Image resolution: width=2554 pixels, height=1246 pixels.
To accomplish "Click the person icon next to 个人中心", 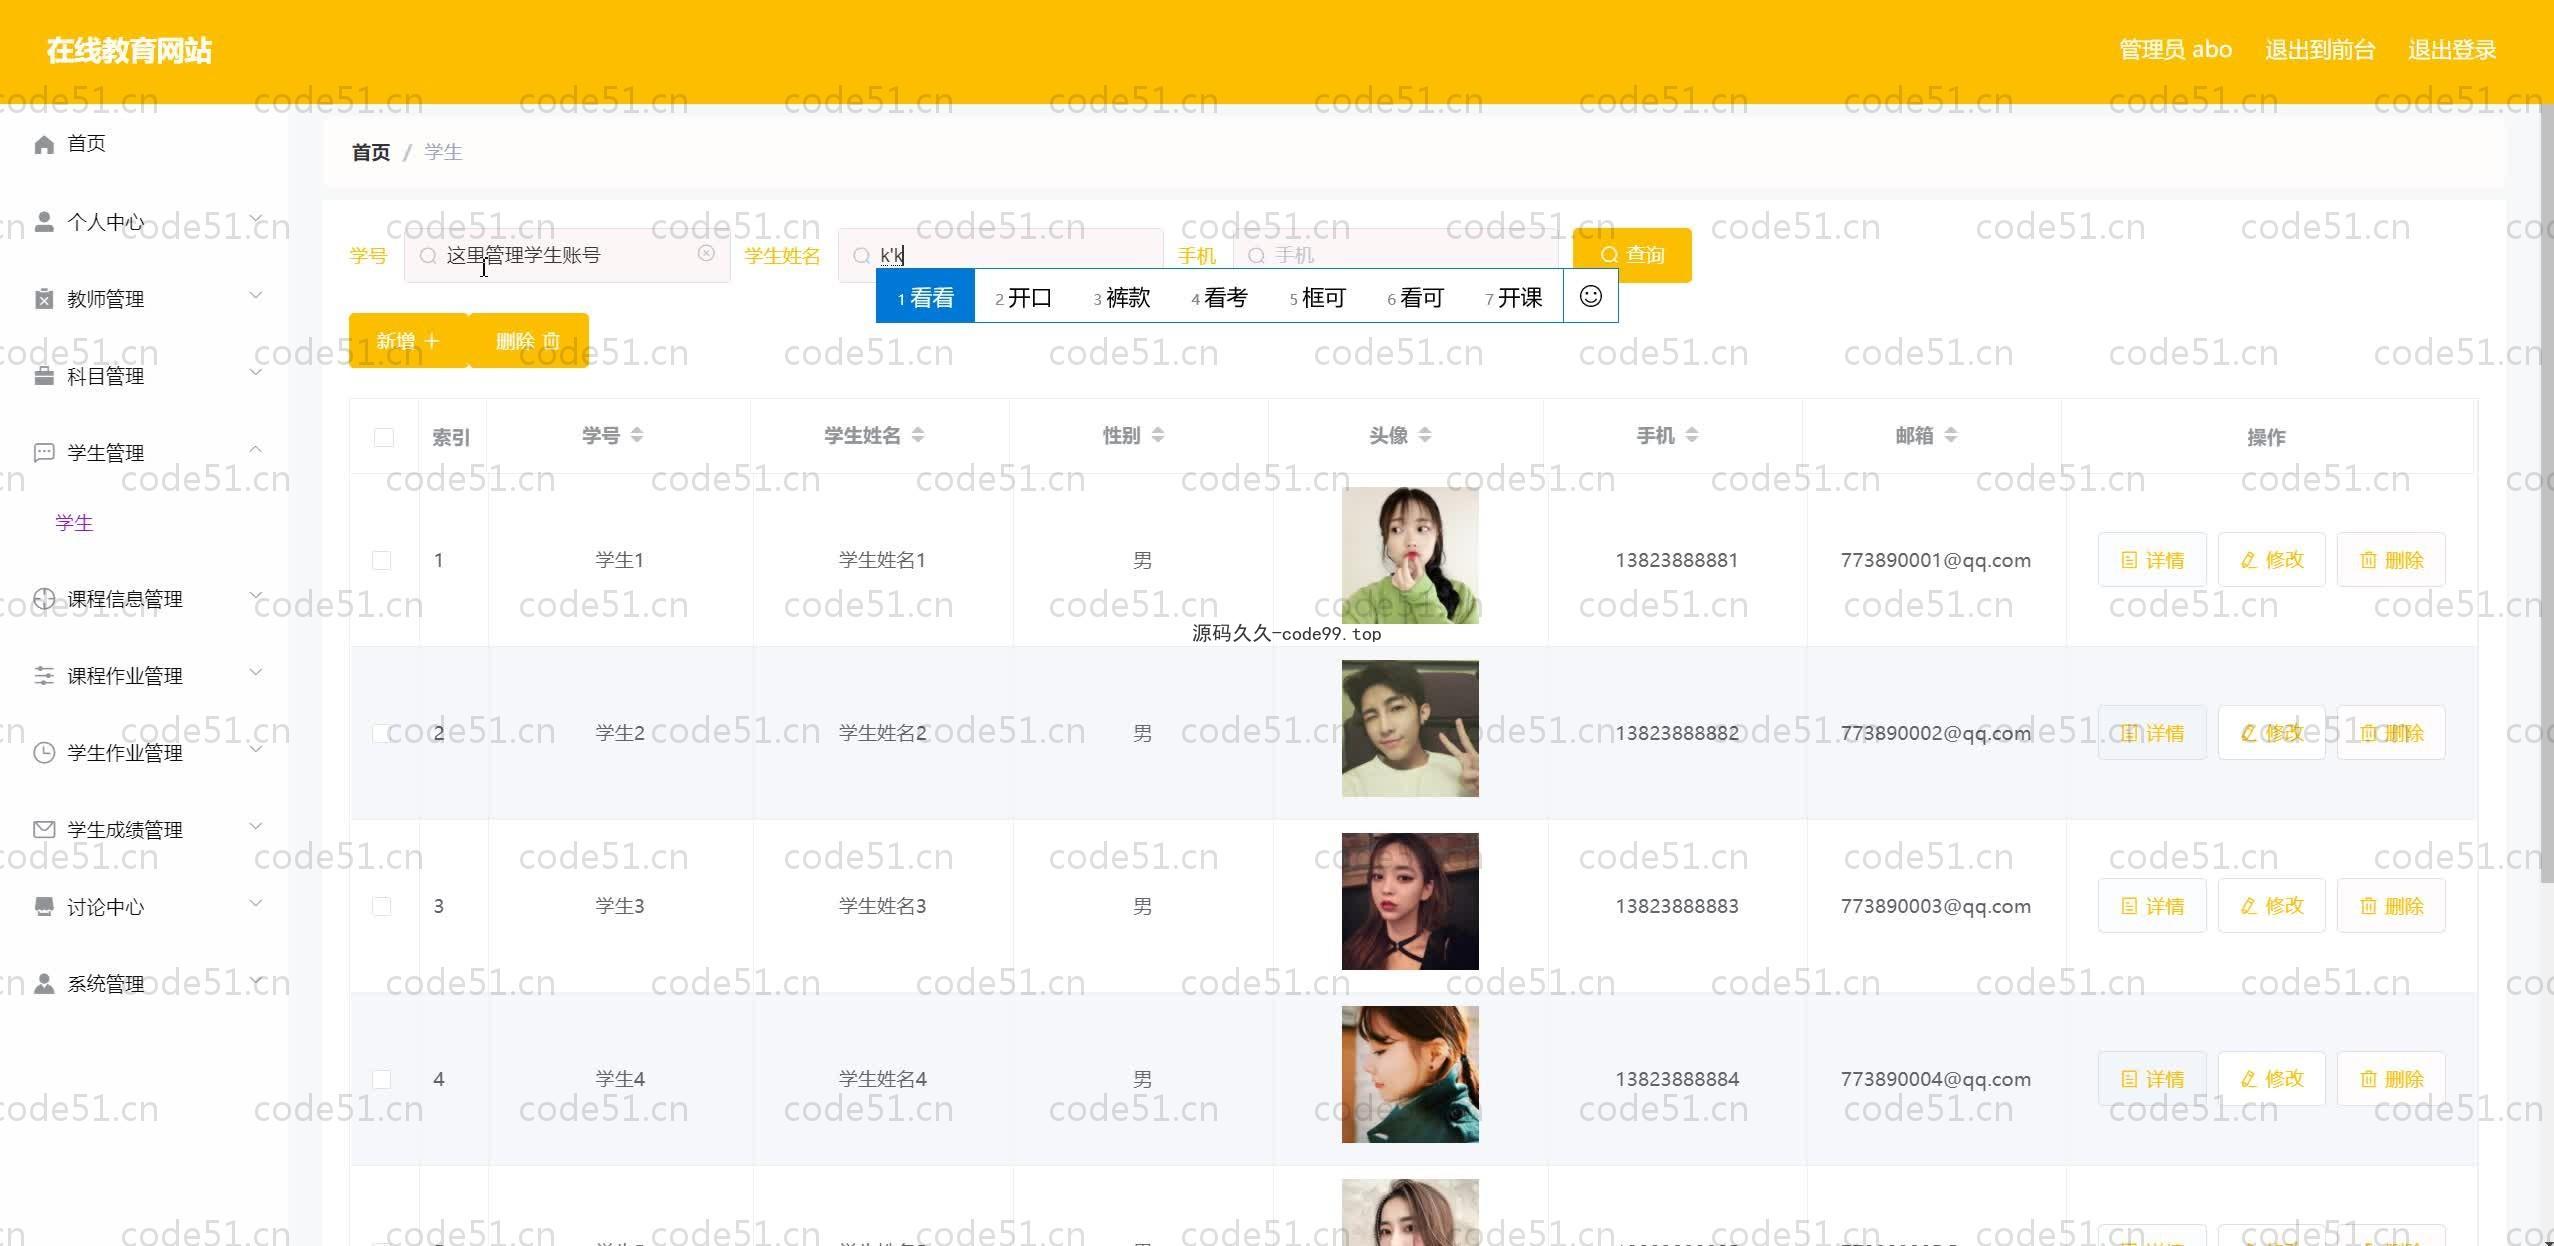I will [44, 222].
